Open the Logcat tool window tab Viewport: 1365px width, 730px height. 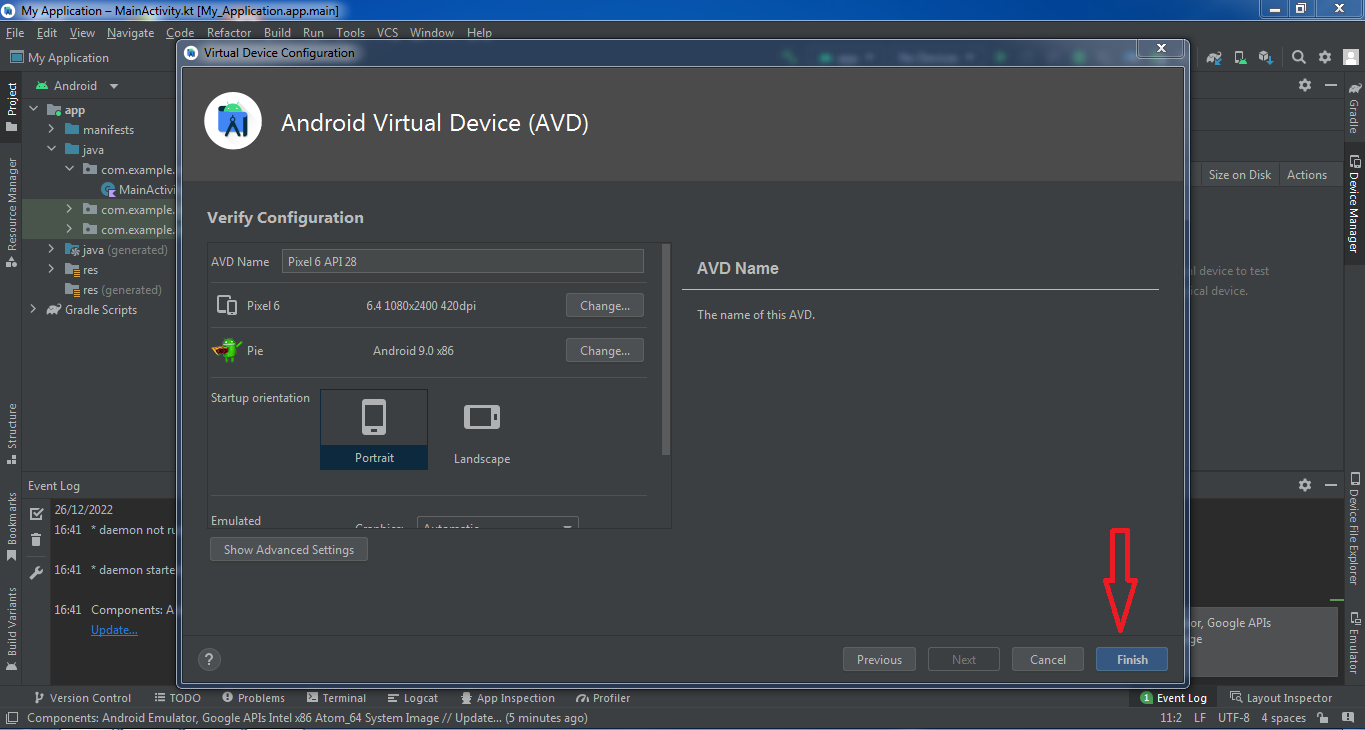(412, 698)
